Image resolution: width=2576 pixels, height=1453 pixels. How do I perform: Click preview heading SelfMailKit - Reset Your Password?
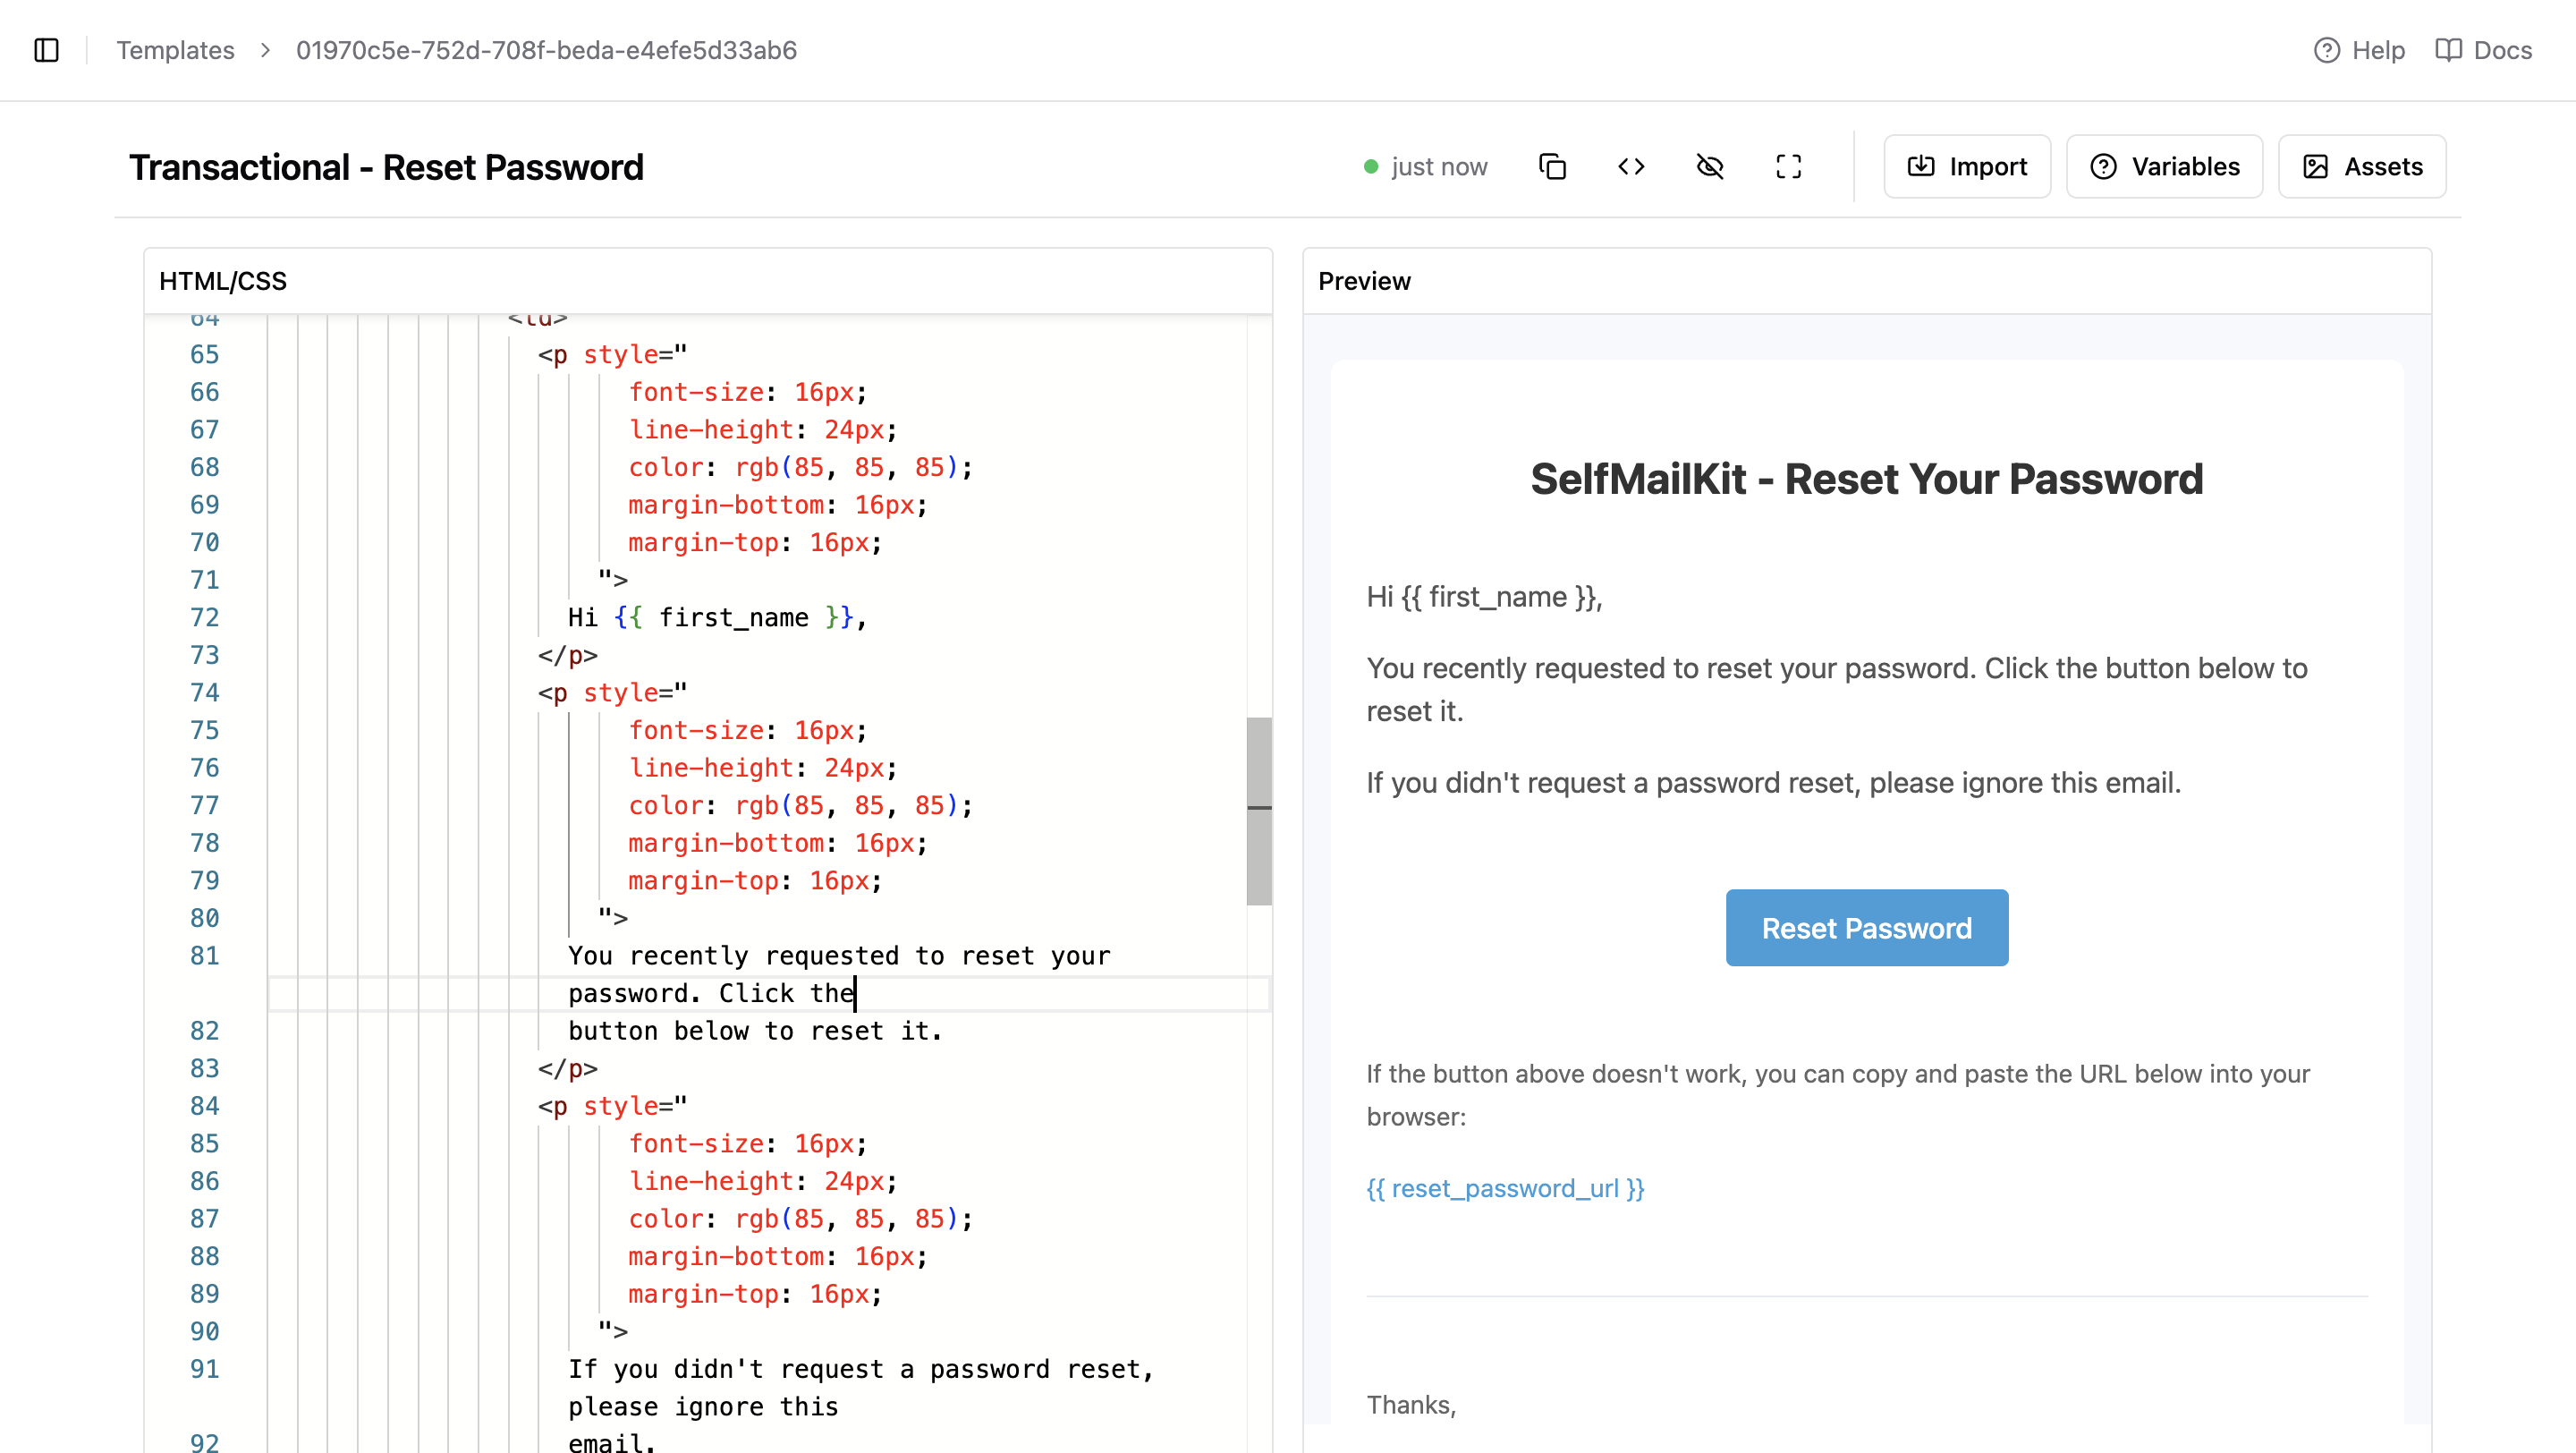[x=1866, y=479]
